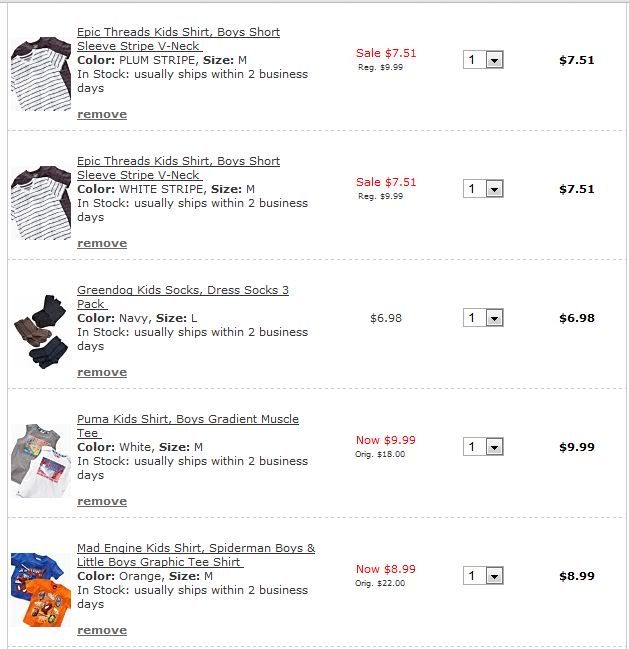Image resolution: width=629 pixels, height=649 pixels.
Task: Remove the plum stripe shirt from cart
Action: coord(102,114)
